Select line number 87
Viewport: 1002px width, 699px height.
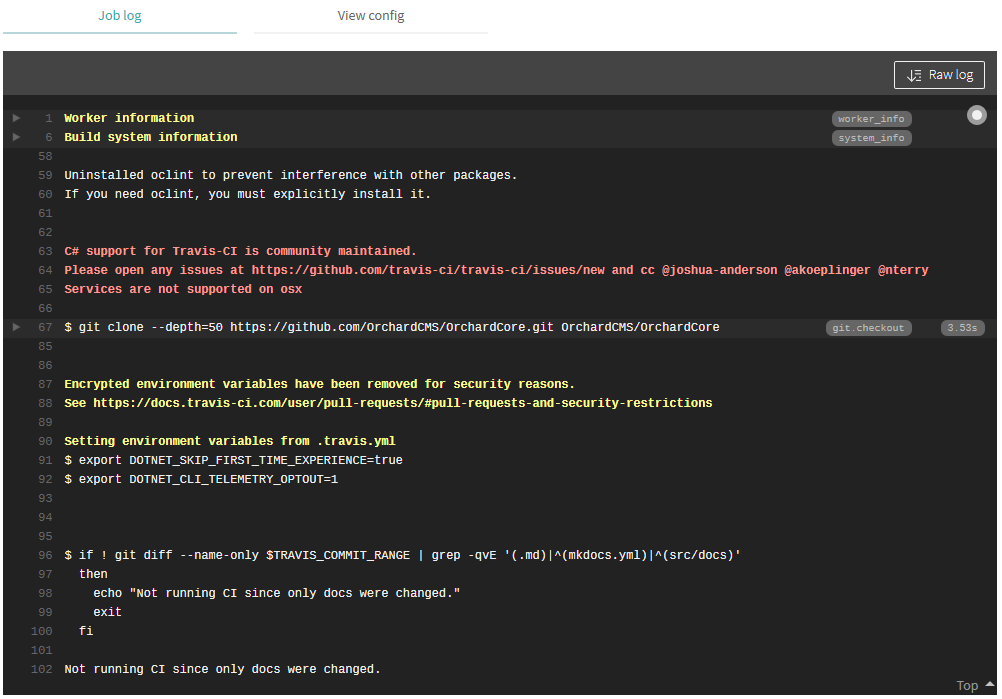tap(45, 384)
